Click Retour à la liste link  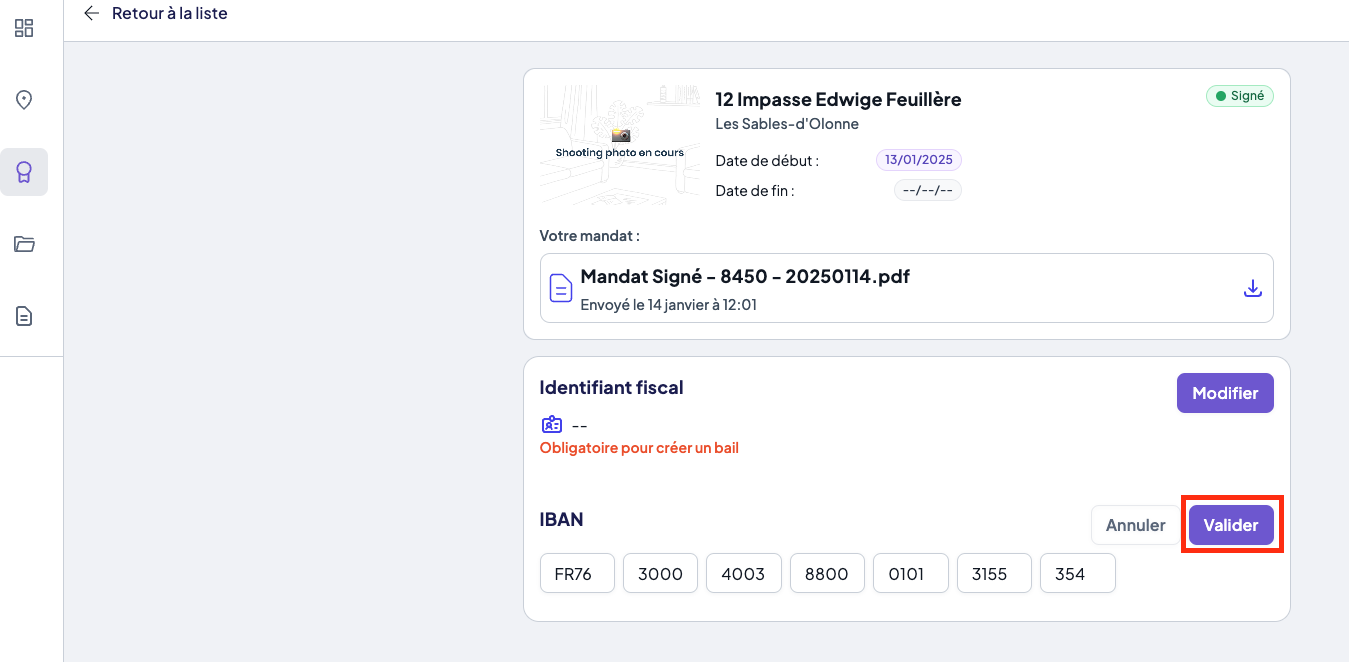point(169,14)
